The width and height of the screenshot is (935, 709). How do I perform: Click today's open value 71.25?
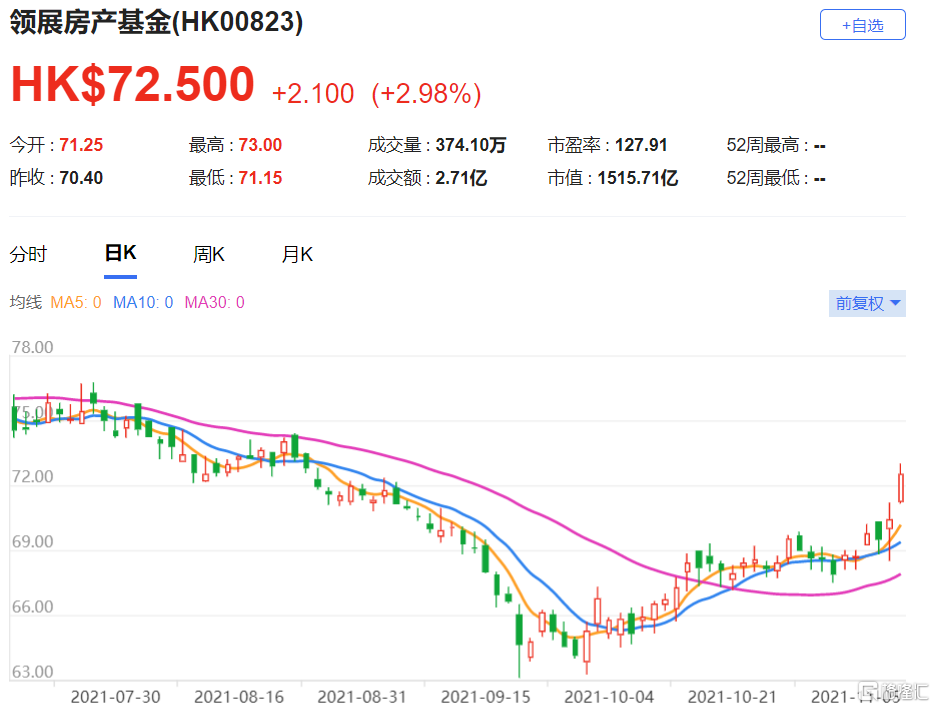tap(81, 145)
